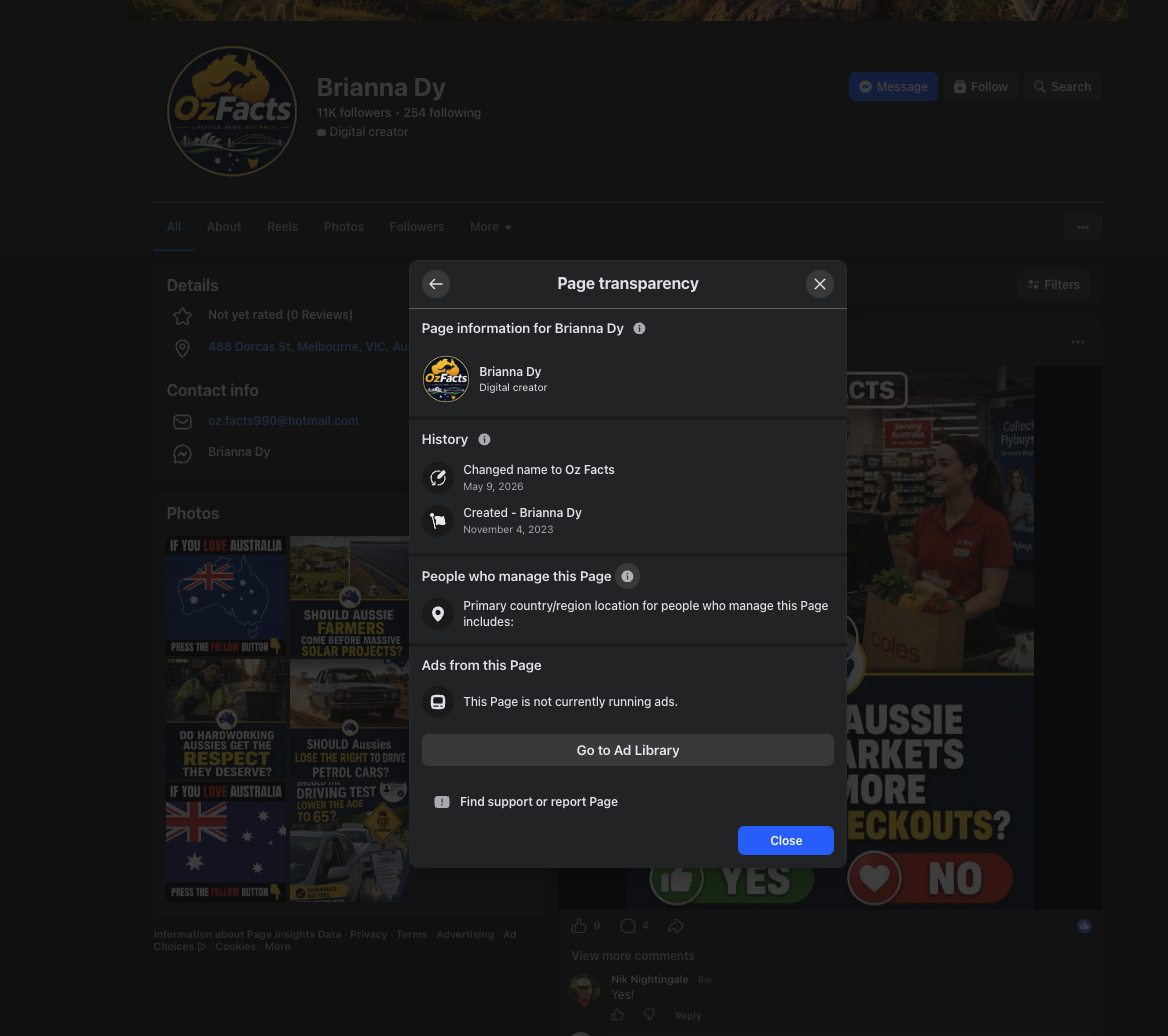The width and height of the screenshot is (1168, 1036).
Task: Message the Brianna Dy page
Action: coord(893,86)
